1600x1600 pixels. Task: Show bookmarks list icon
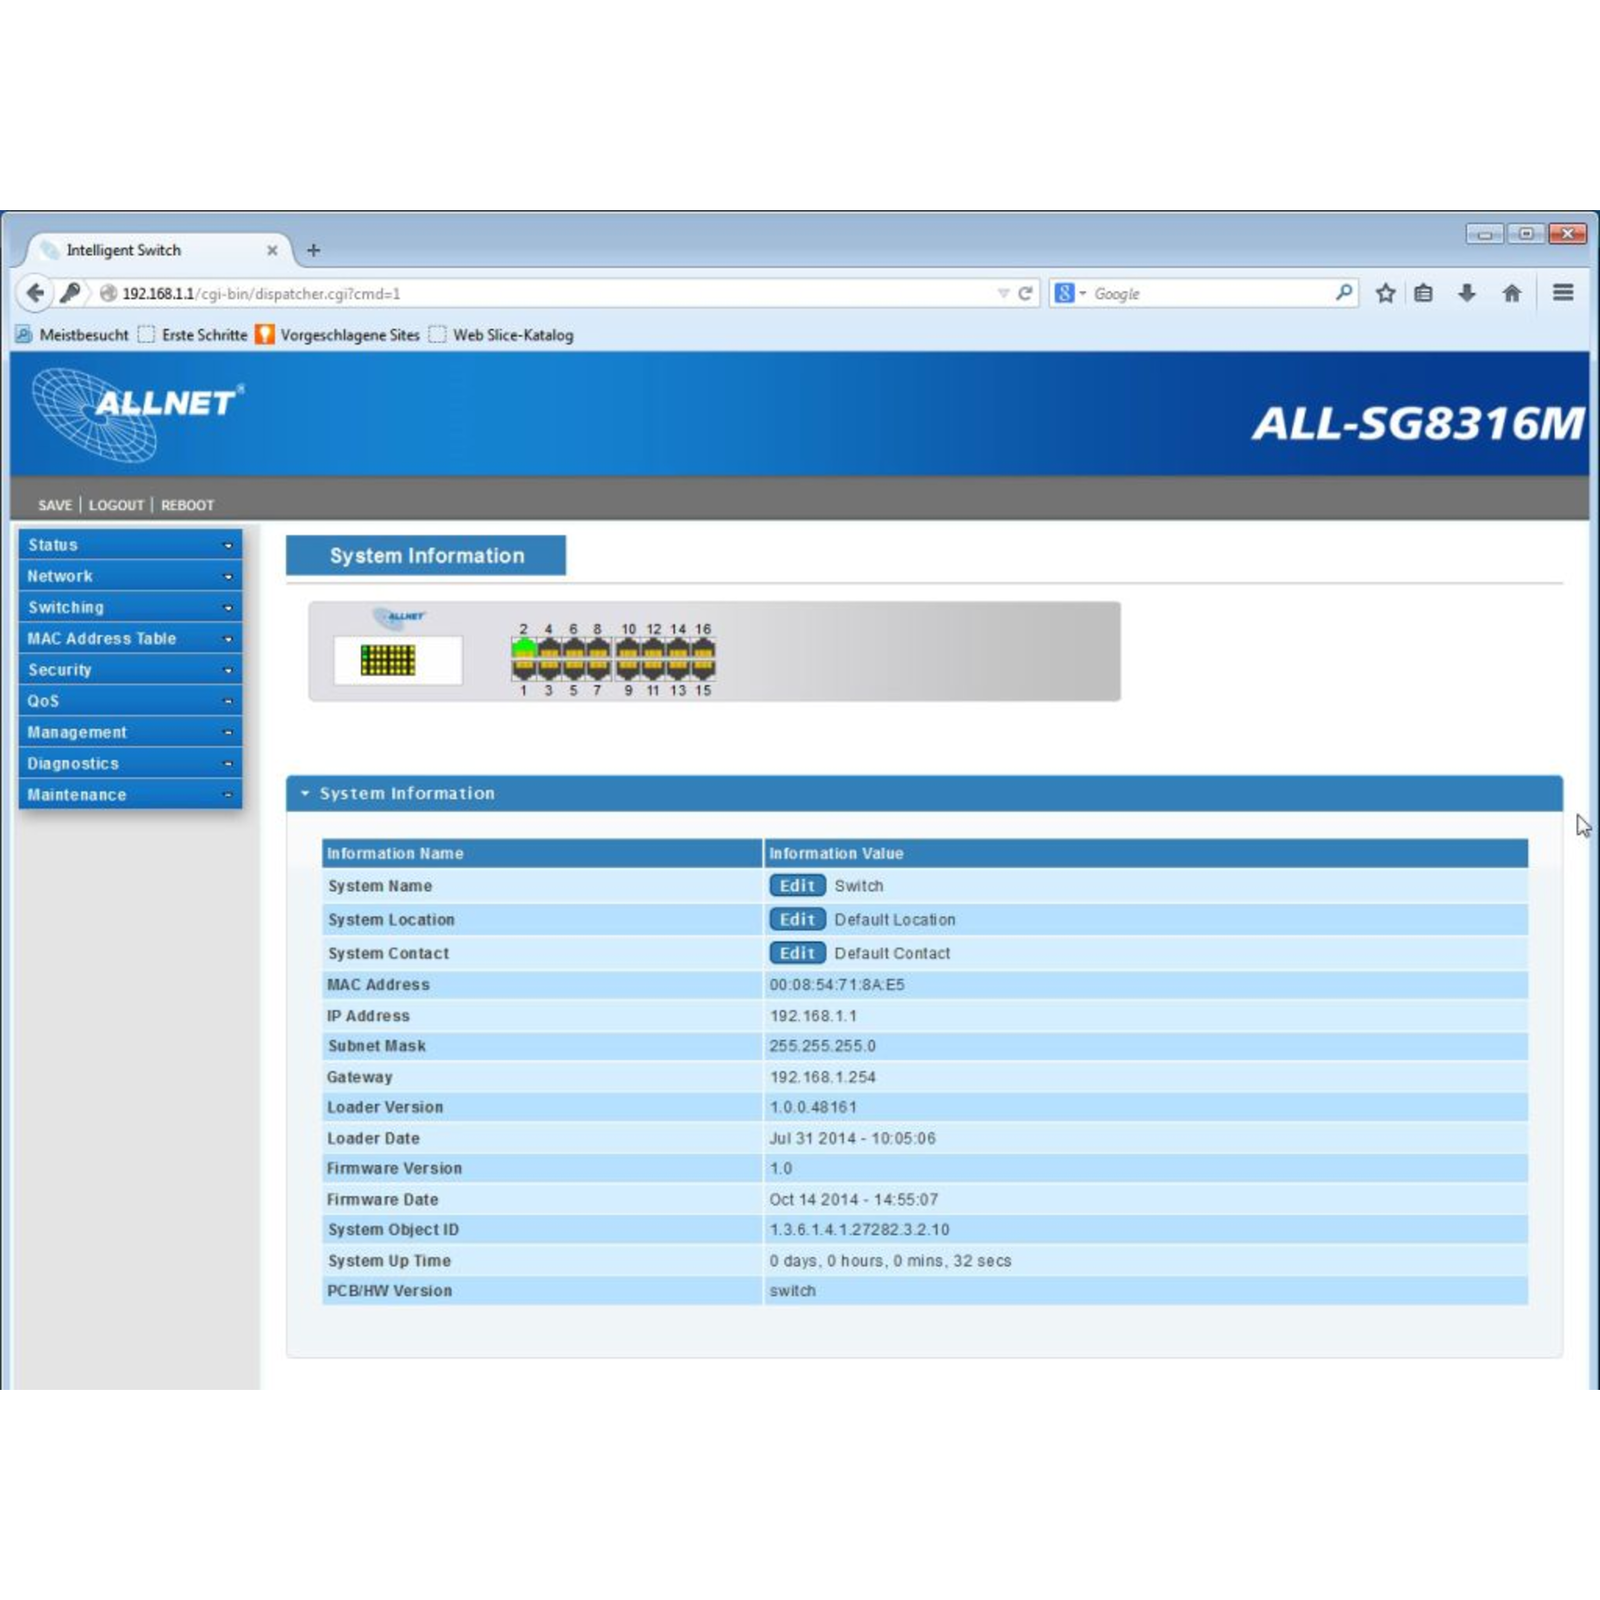coord(1423,293)
